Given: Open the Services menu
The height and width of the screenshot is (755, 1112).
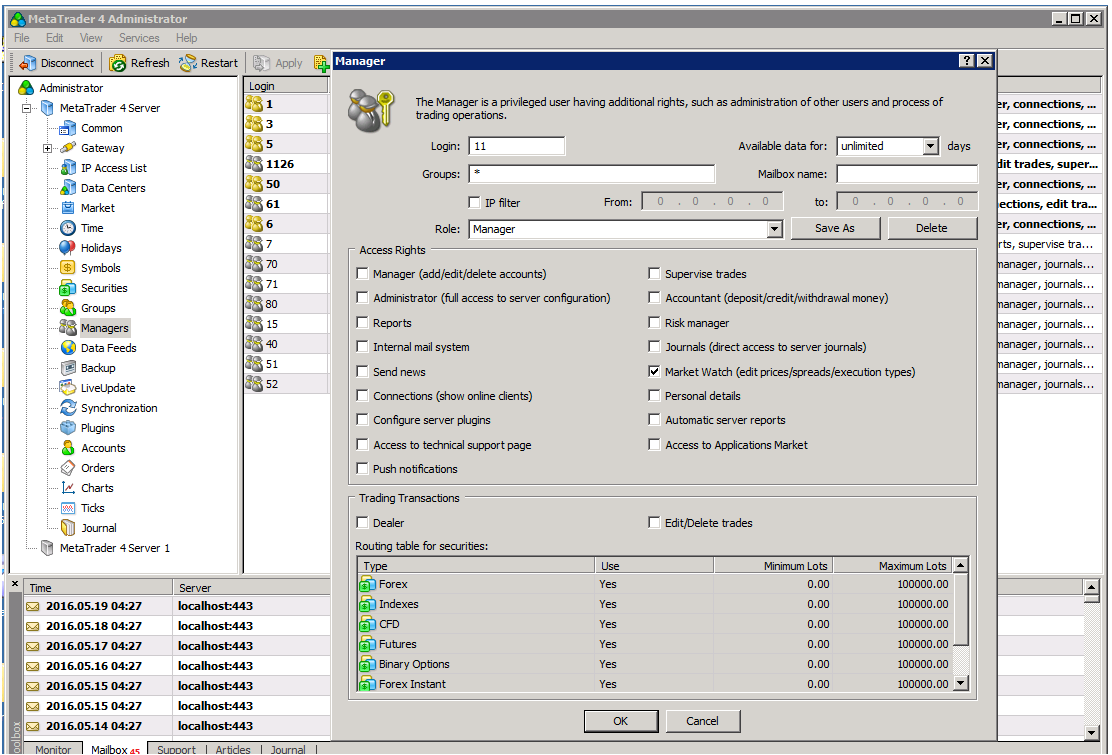Looking at the screenshot, I should click(139, 38).
